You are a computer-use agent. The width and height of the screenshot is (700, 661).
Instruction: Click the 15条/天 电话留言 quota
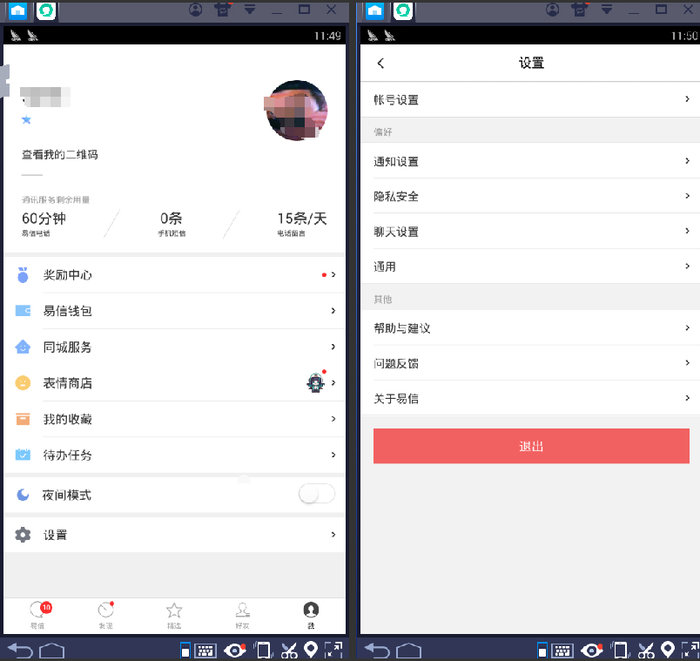(x=302, y=223)
